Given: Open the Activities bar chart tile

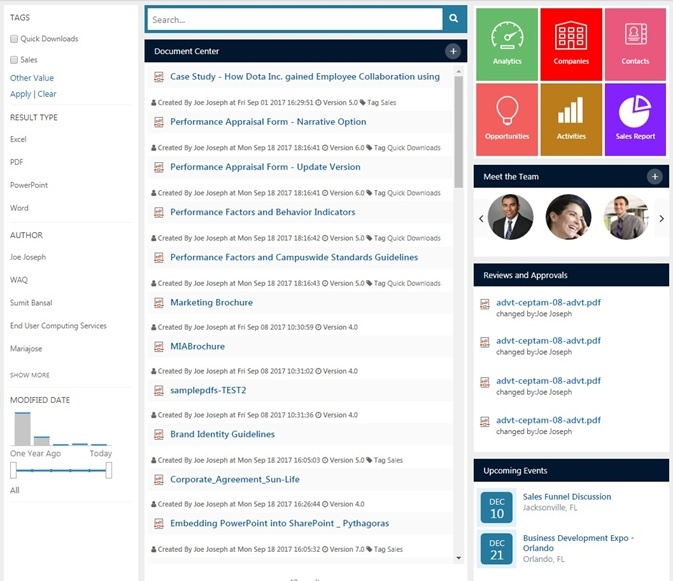Looking at the screenshot, I should [x=571, y=119].
